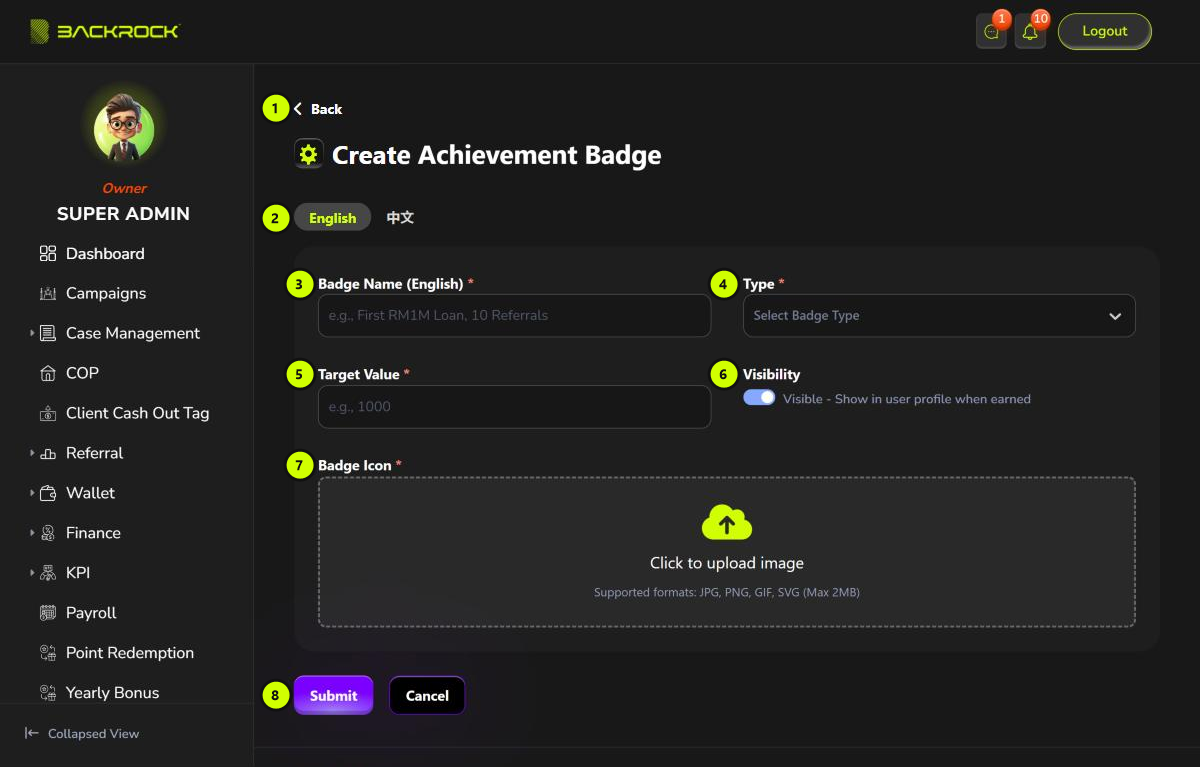
Task: Click the Submit button
Action: pos(333,695)
